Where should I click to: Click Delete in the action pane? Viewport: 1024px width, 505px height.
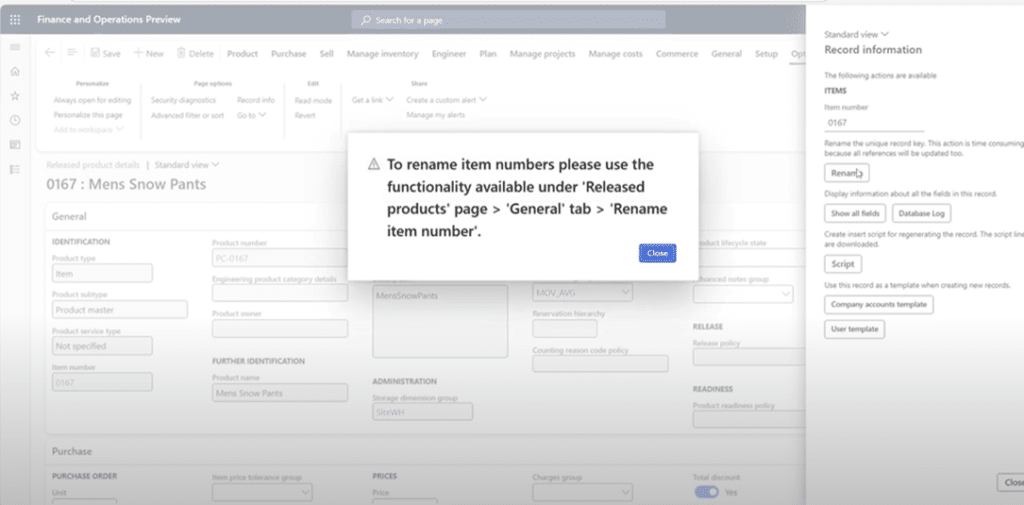click(195, 54)
